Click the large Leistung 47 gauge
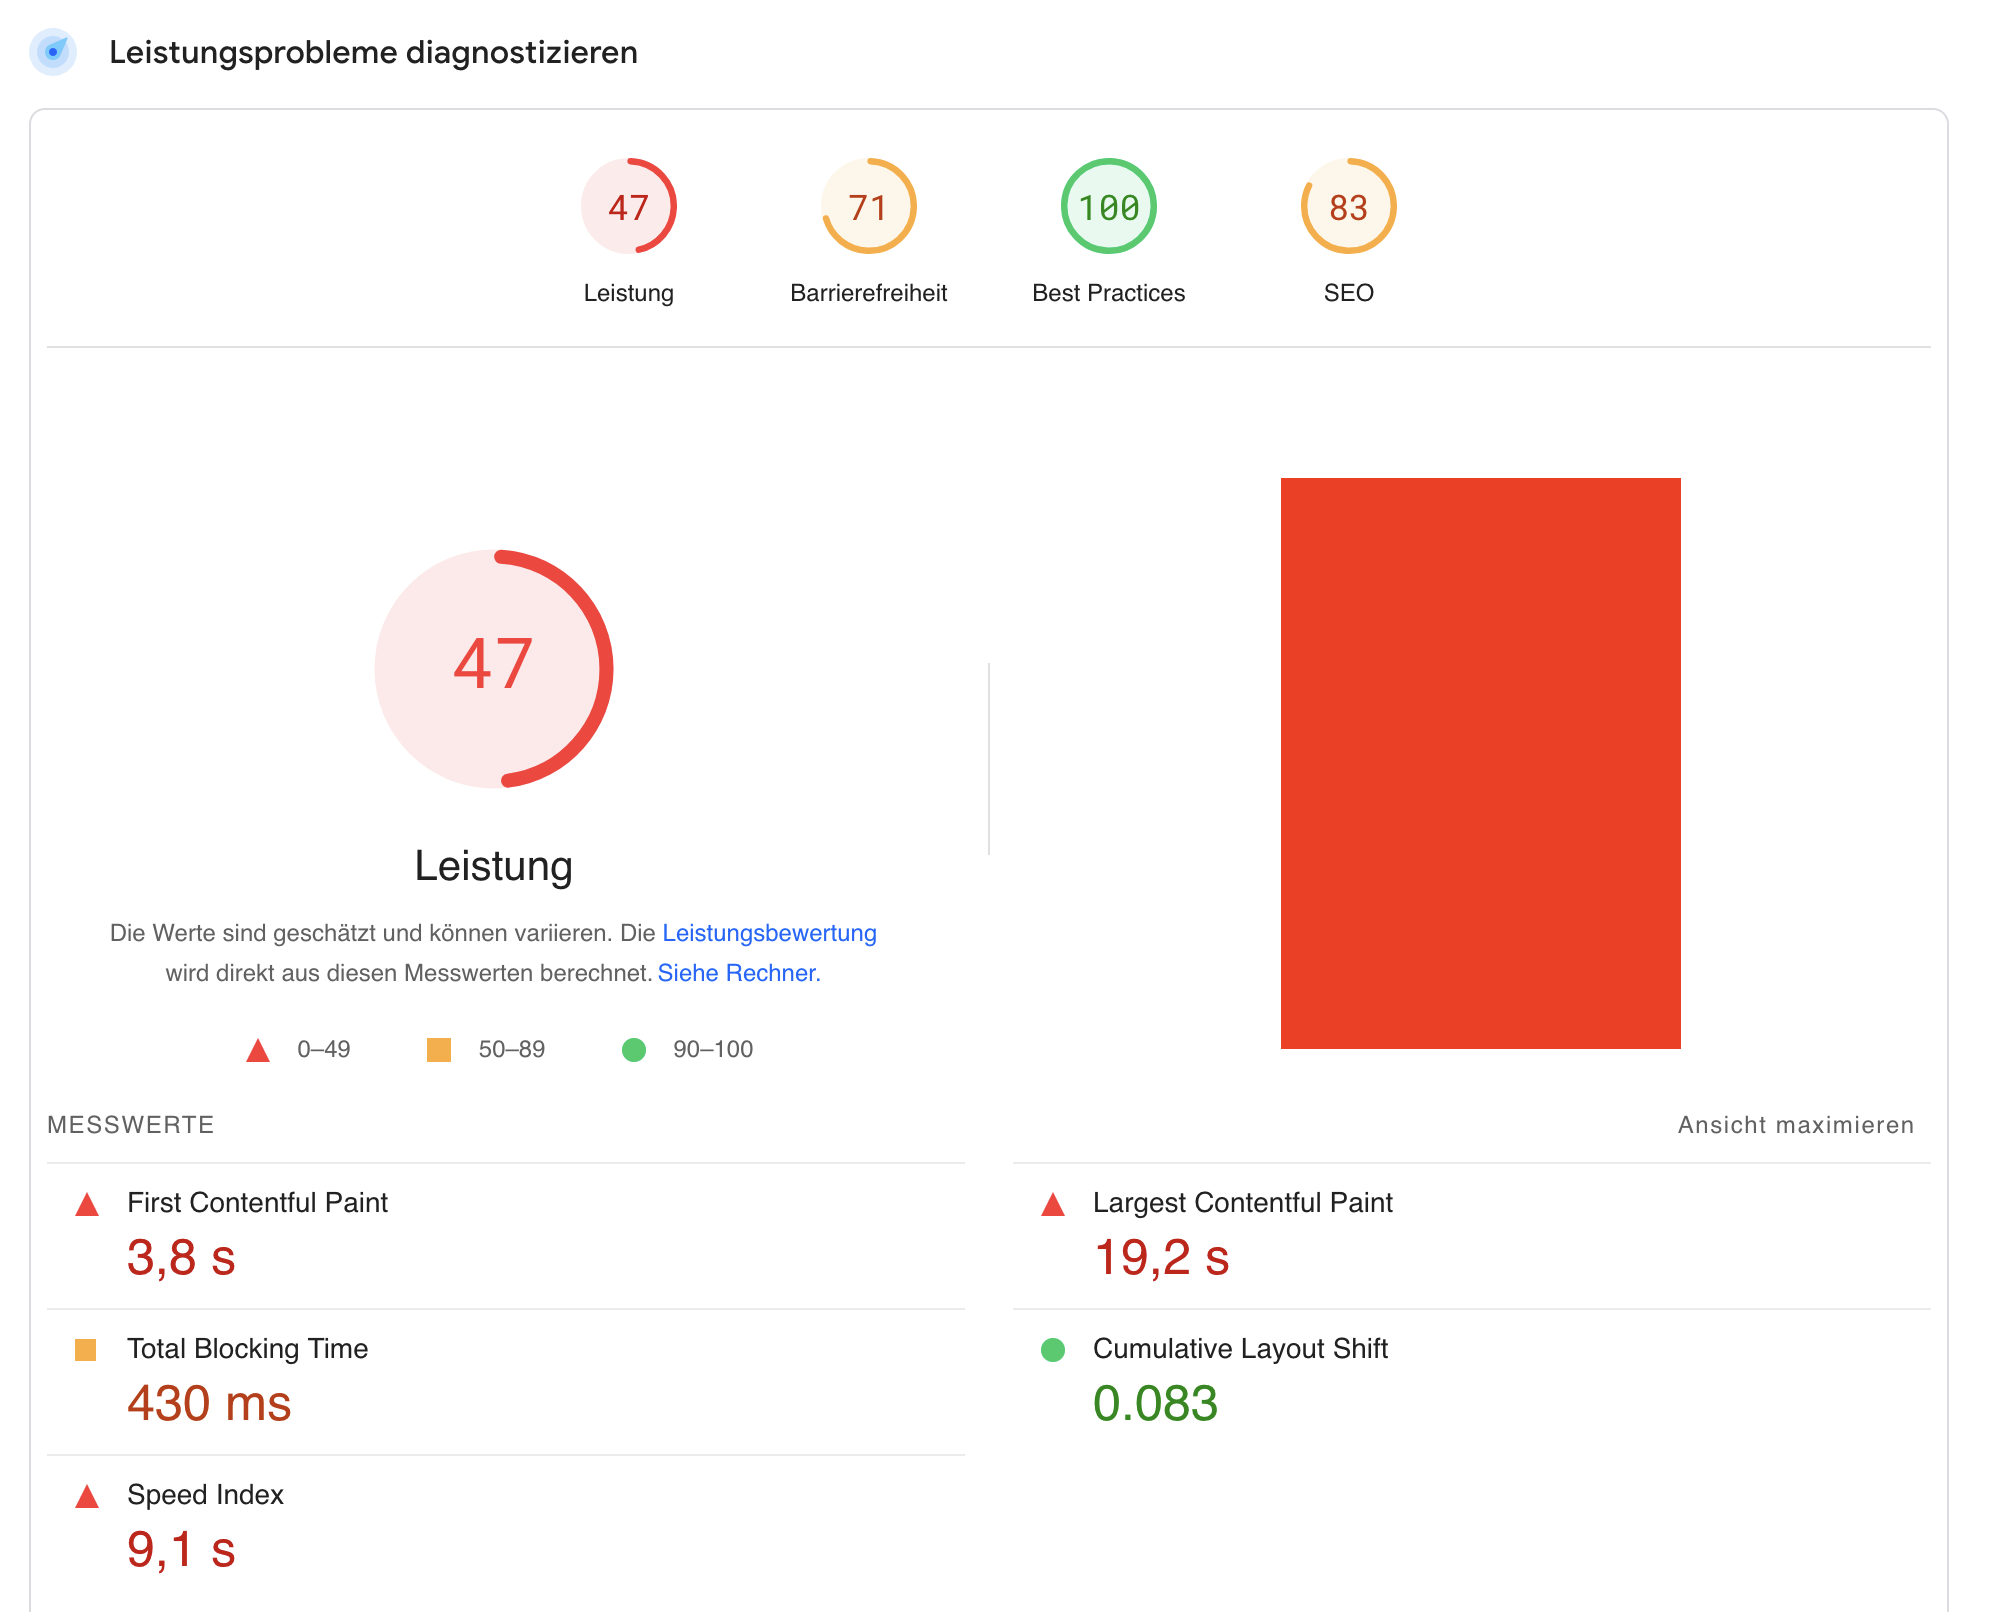 (494, 668)
